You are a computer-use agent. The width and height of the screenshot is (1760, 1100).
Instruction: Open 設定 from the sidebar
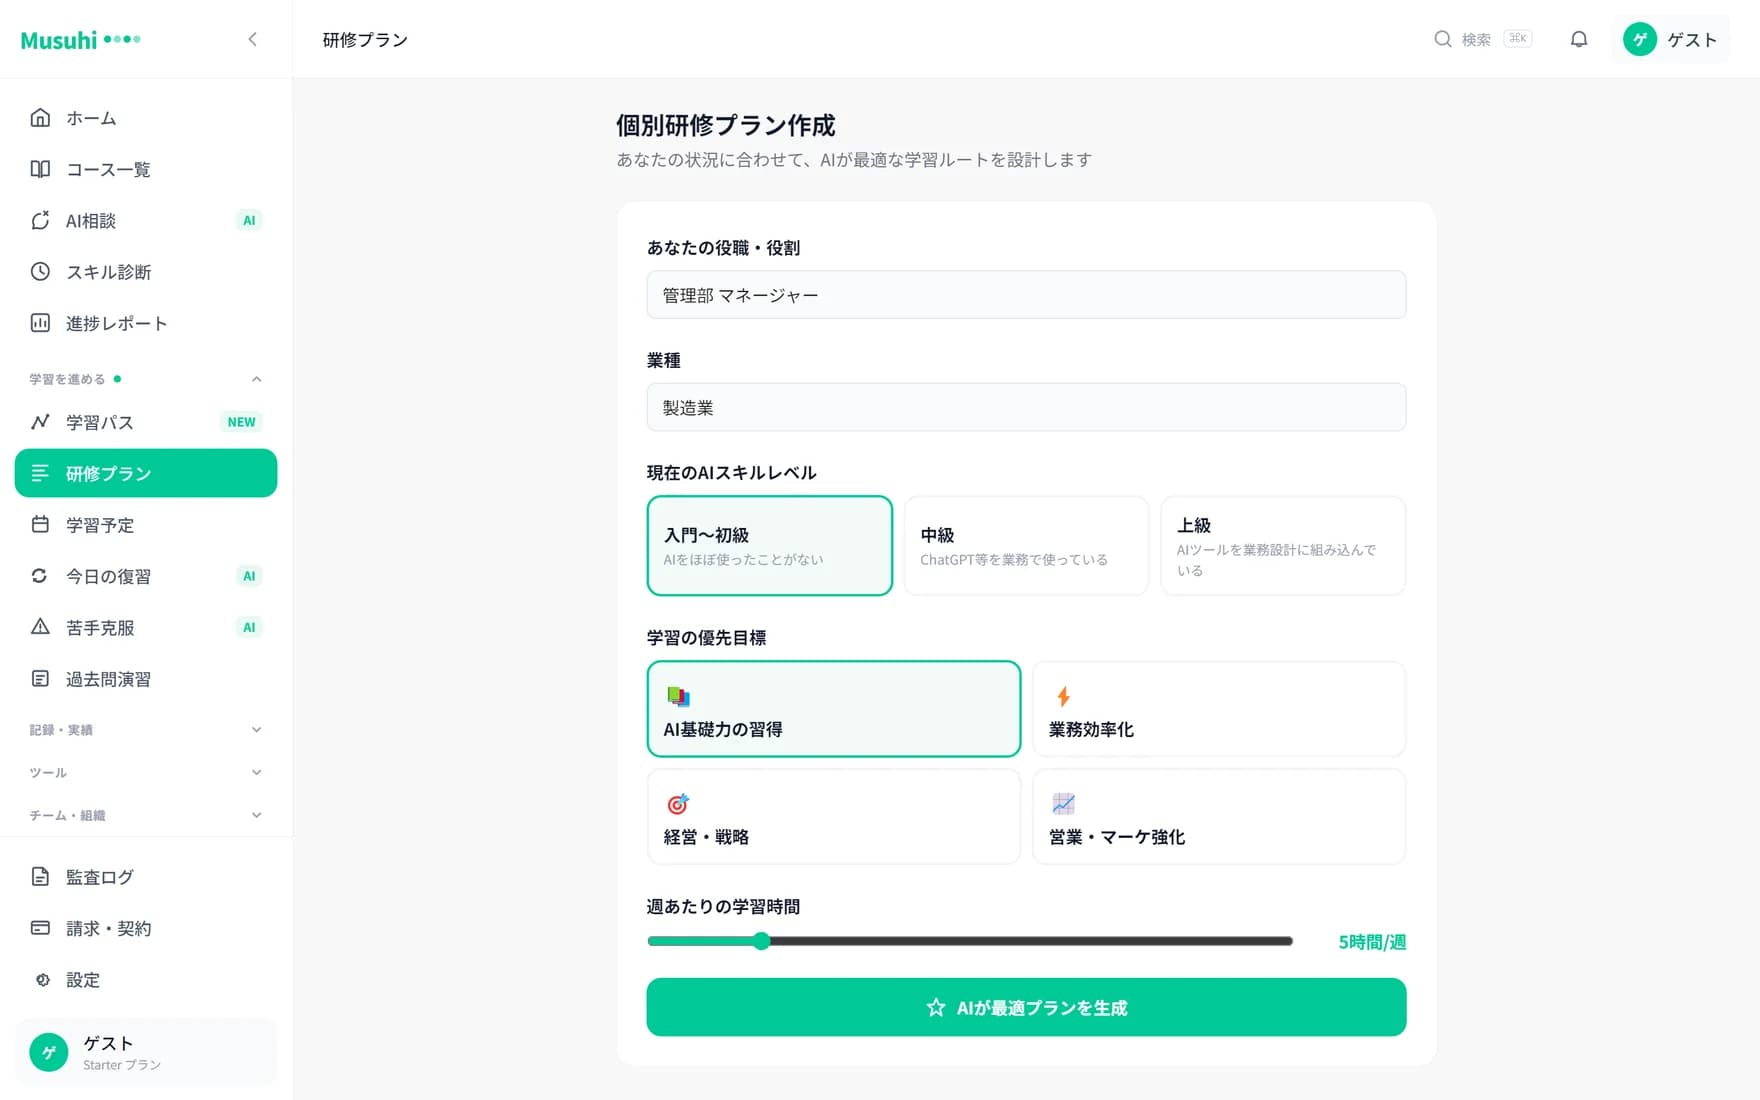click(x=146, y=980)
